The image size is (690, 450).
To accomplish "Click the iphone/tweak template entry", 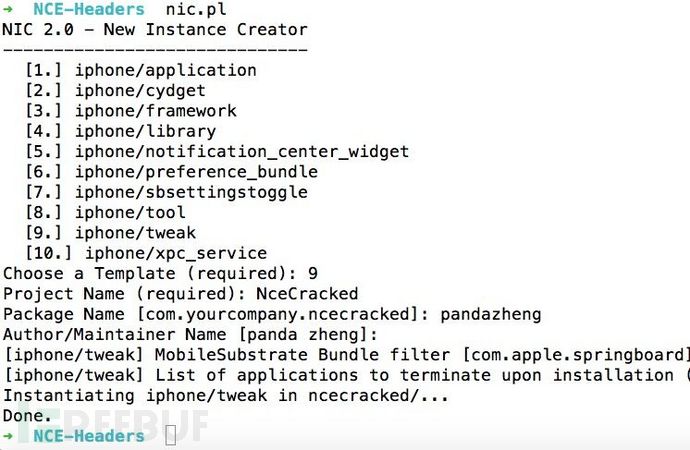I will pyautogui.click(x=111, y=233).
